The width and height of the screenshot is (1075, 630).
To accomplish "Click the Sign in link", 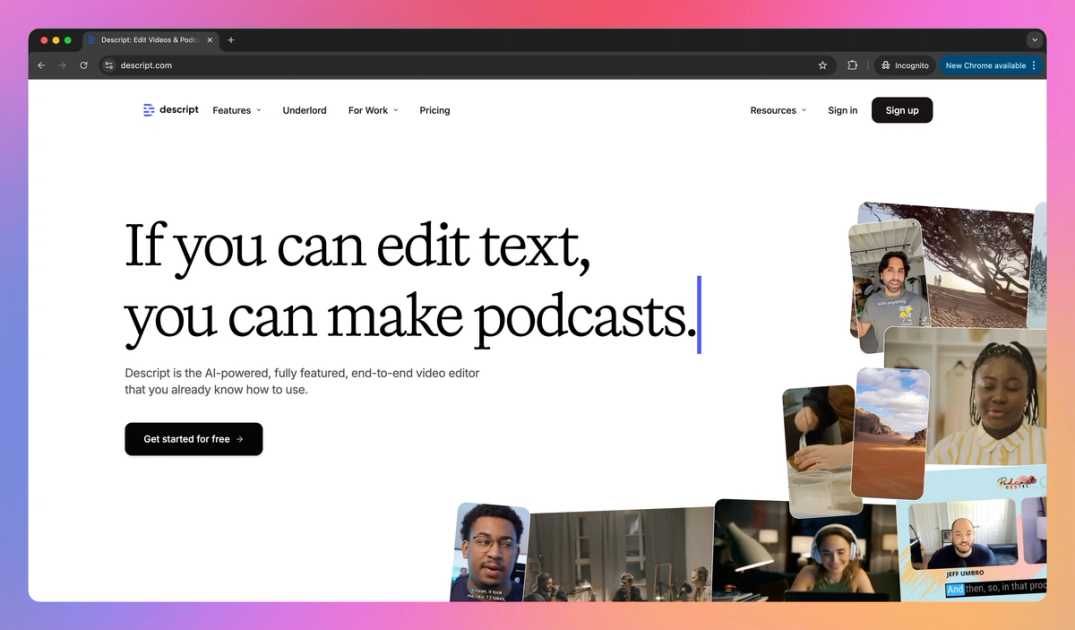I will pyautogui.click(x=842, y=110).
